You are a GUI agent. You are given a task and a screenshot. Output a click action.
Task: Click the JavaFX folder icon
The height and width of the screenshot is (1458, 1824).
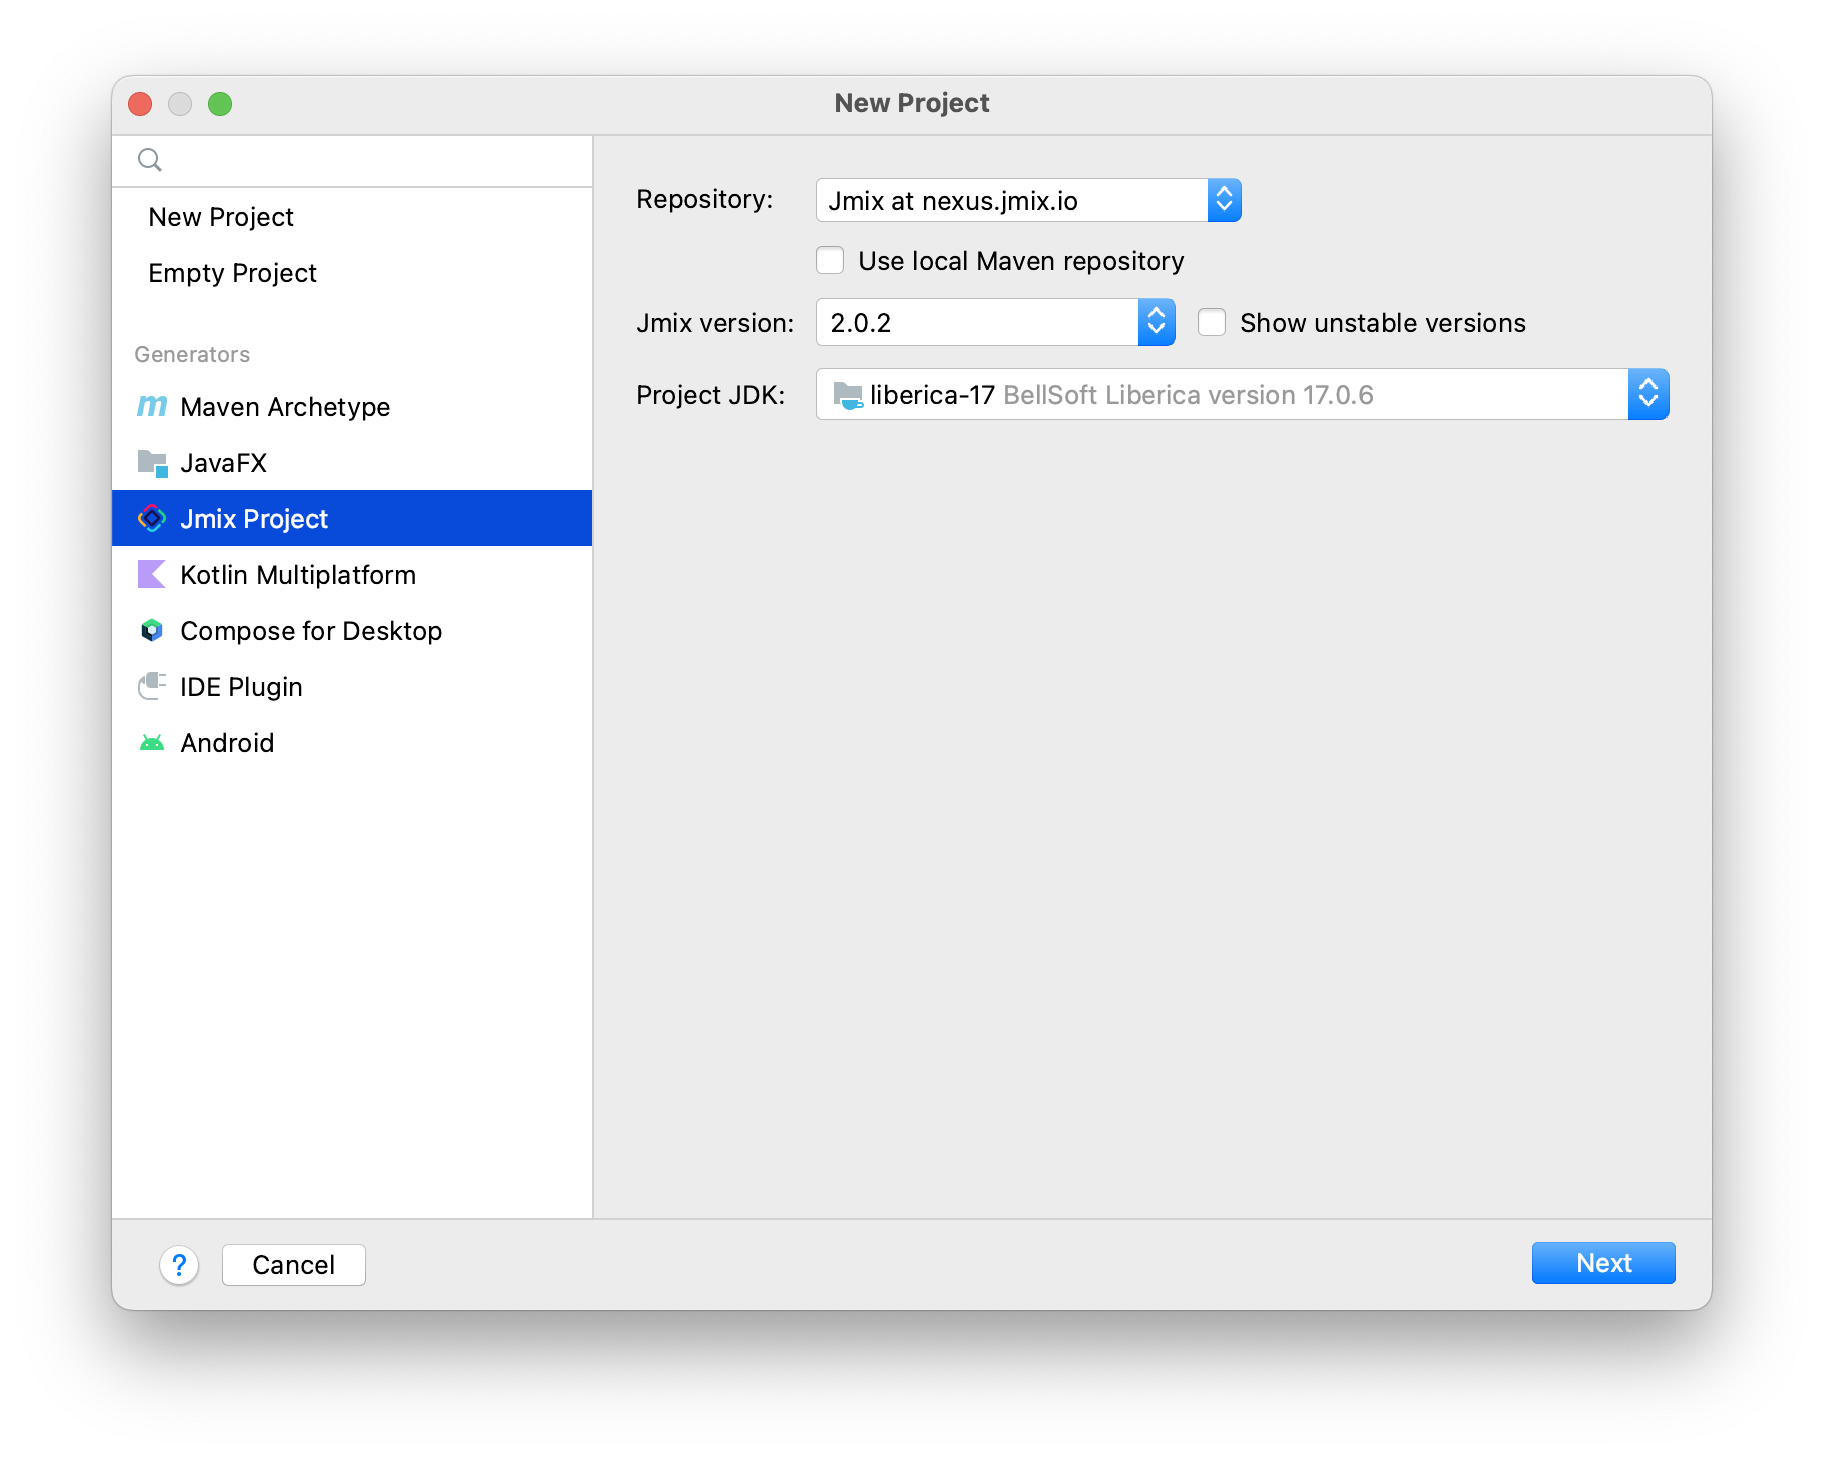coord(152,463)
